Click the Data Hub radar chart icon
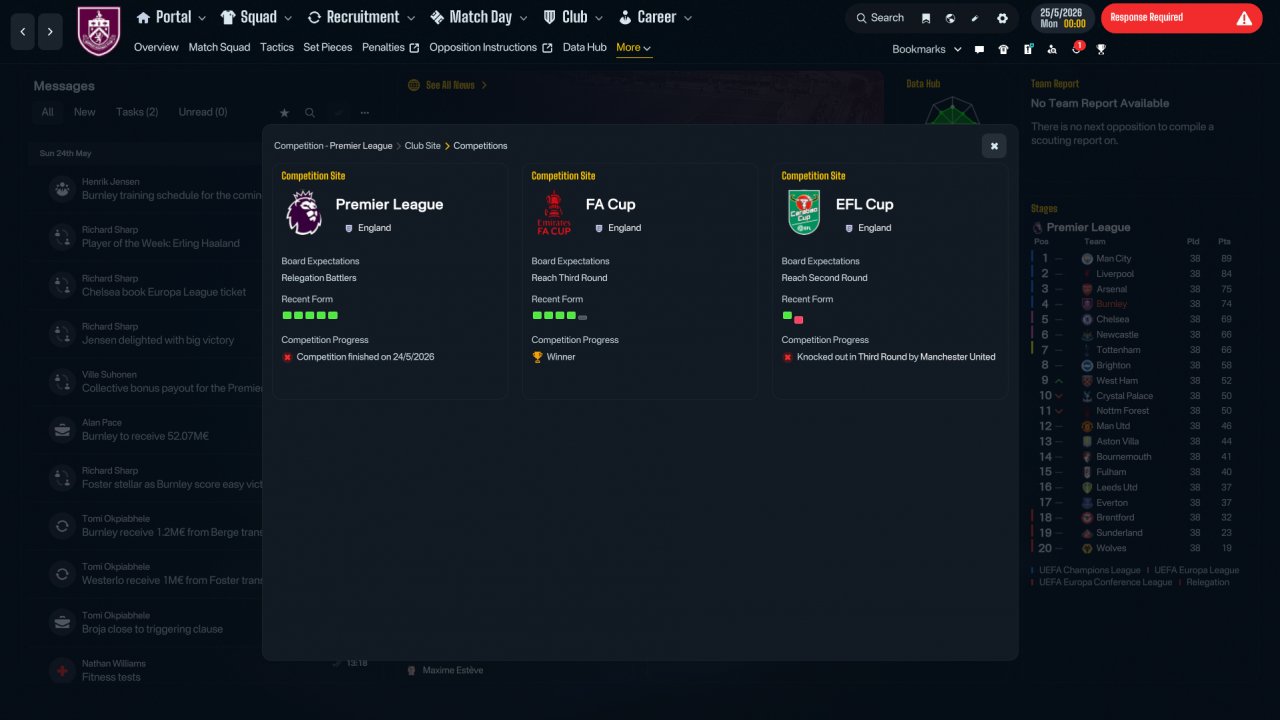The height and width of the screenshot is (720, 1280). pyautogui.click(x=952, y=112)
